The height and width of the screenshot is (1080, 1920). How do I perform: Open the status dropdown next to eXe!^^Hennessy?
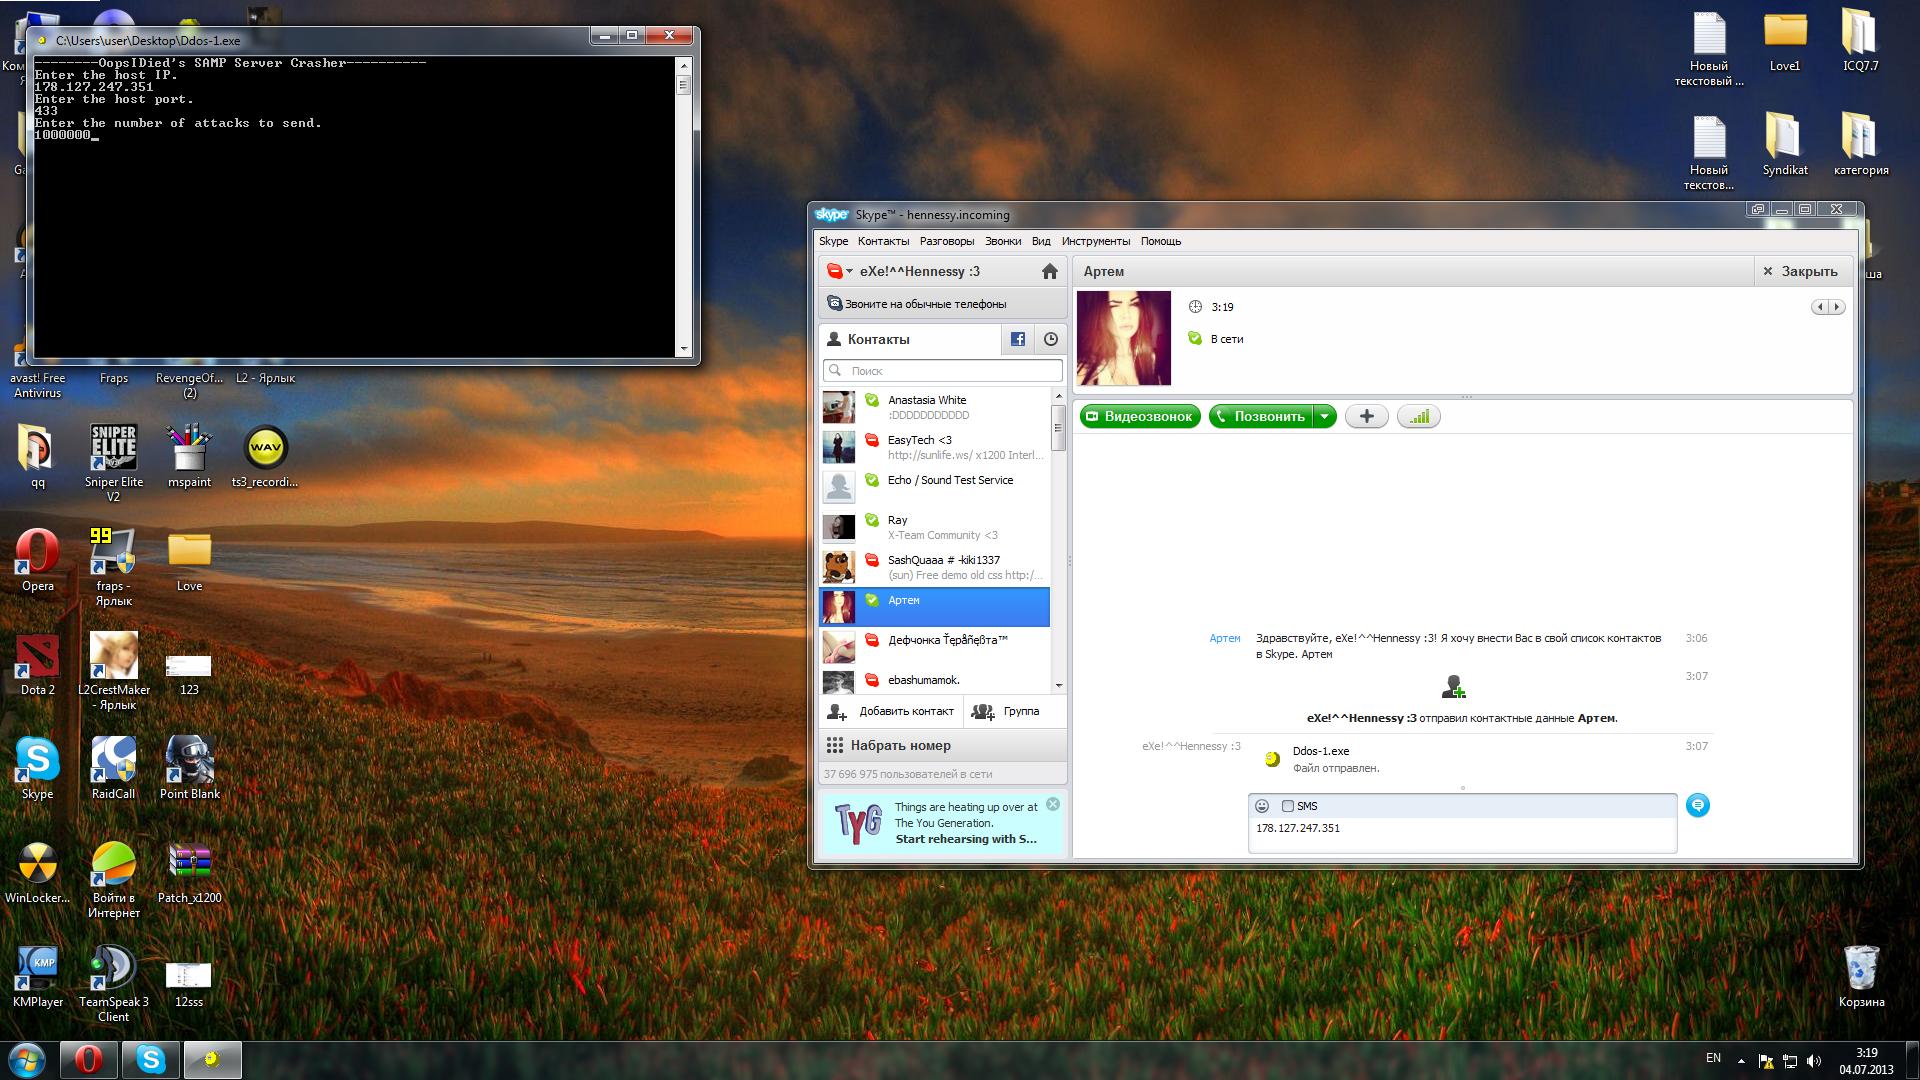[x=849, y=271]
